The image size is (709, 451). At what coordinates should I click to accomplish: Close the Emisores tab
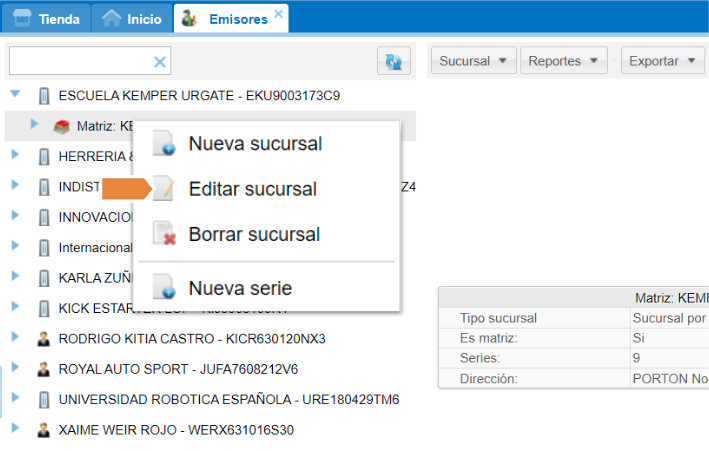[279, 13]
